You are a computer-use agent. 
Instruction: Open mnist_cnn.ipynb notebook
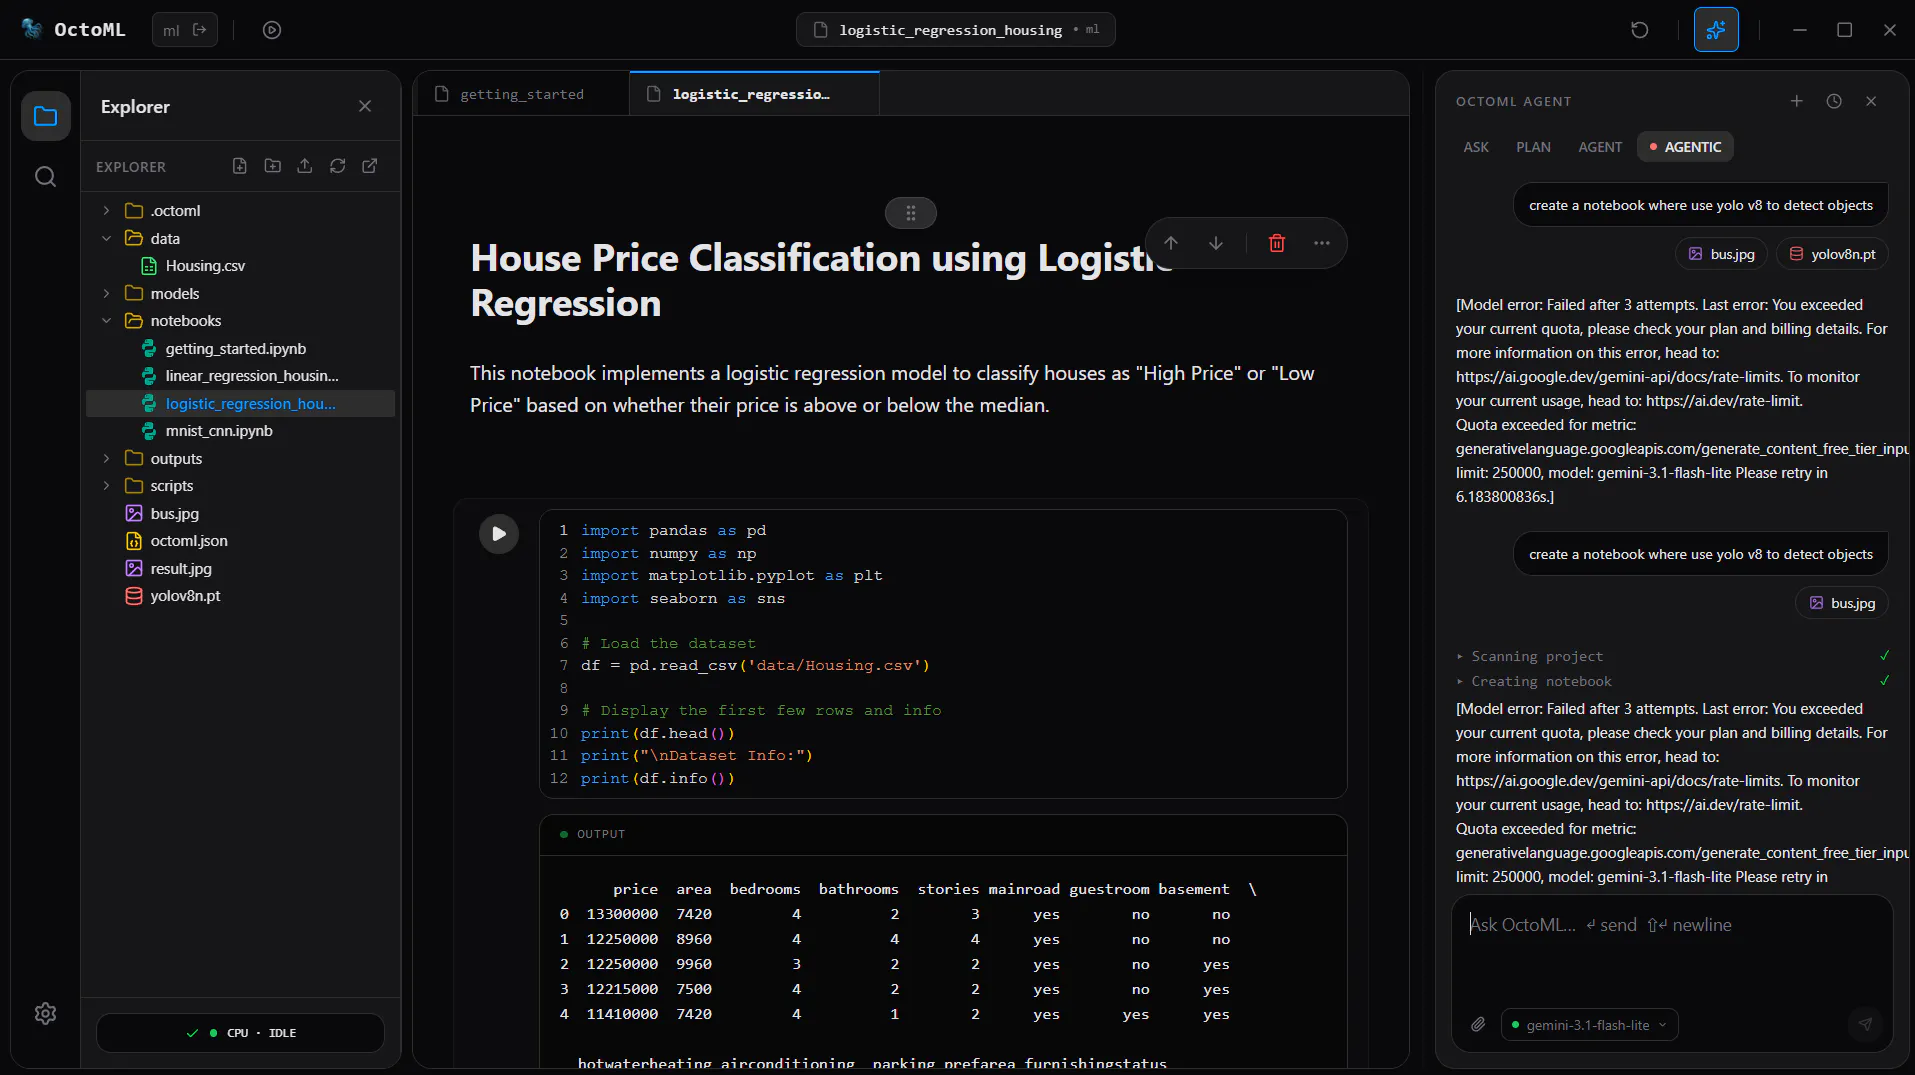tap(240, 431)
